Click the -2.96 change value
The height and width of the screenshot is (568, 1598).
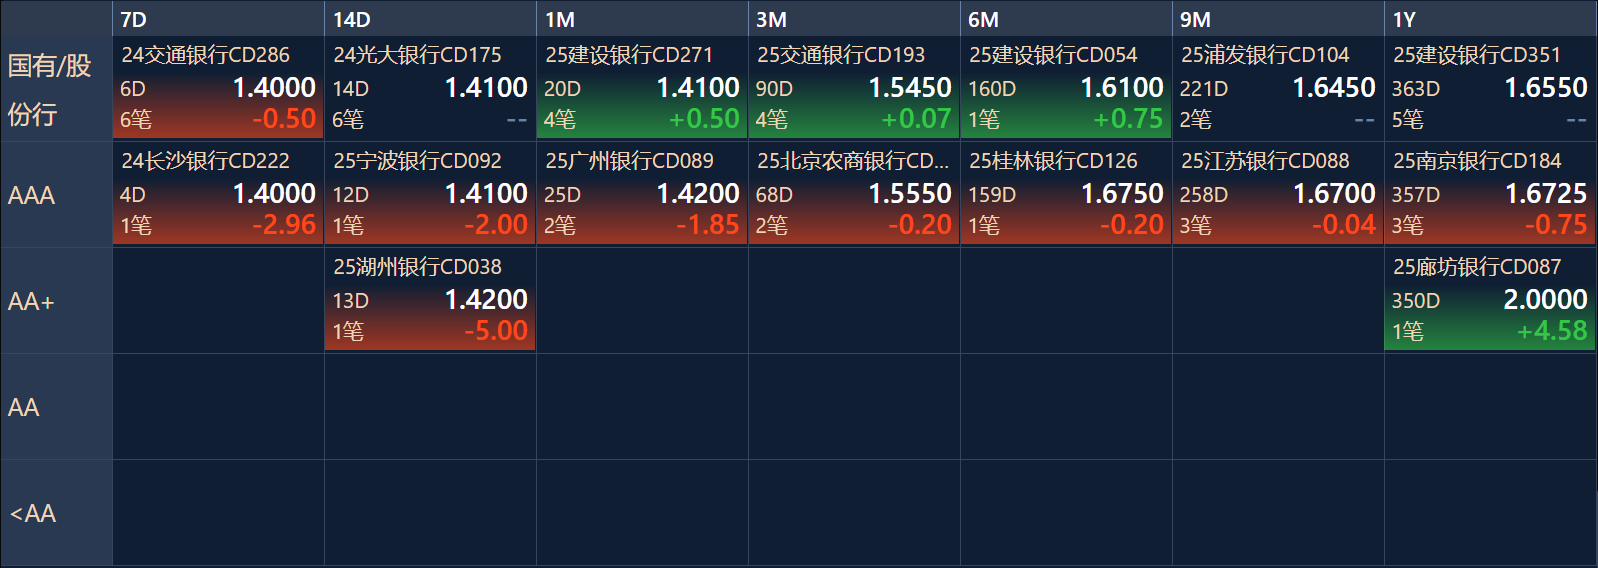[284, 225]
